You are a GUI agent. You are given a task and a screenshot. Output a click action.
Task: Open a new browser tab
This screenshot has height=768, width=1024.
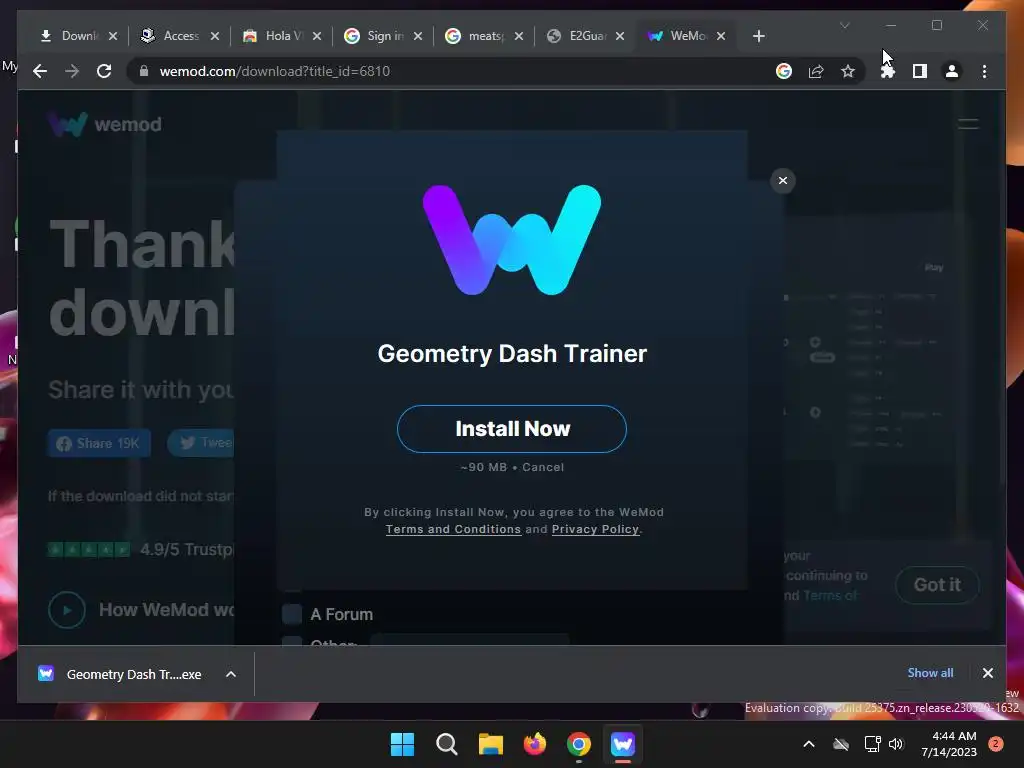(758, 36)
